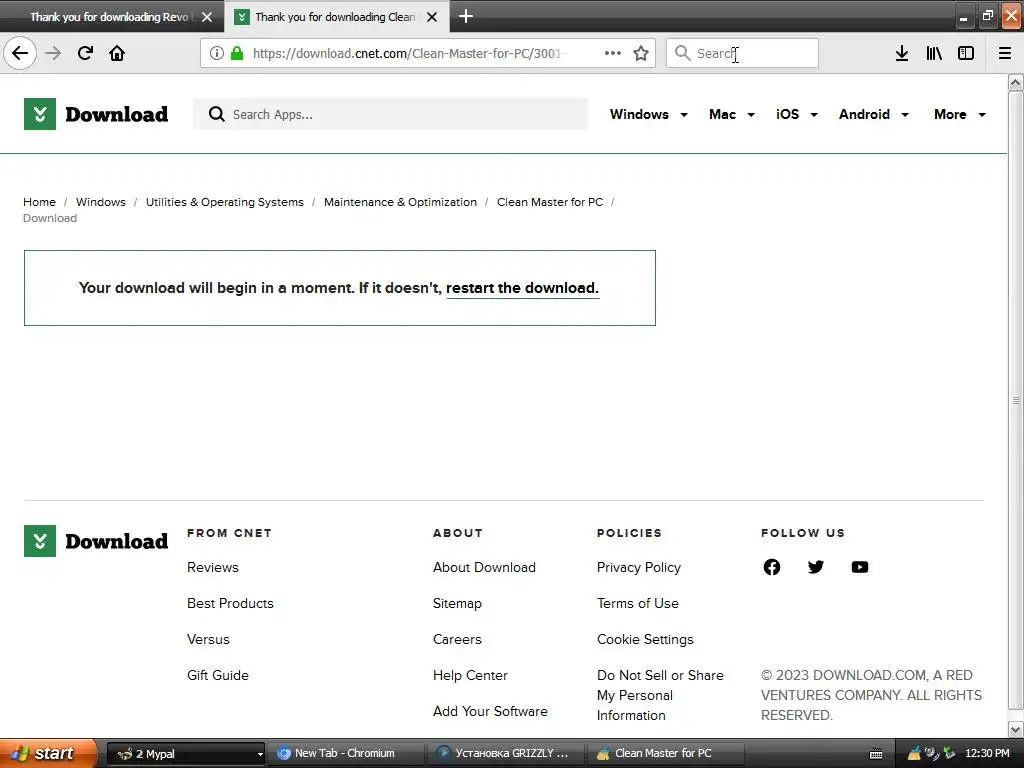Switch to Revo download tab
Screen dimensions: 1024x768
tap(112, 16)
